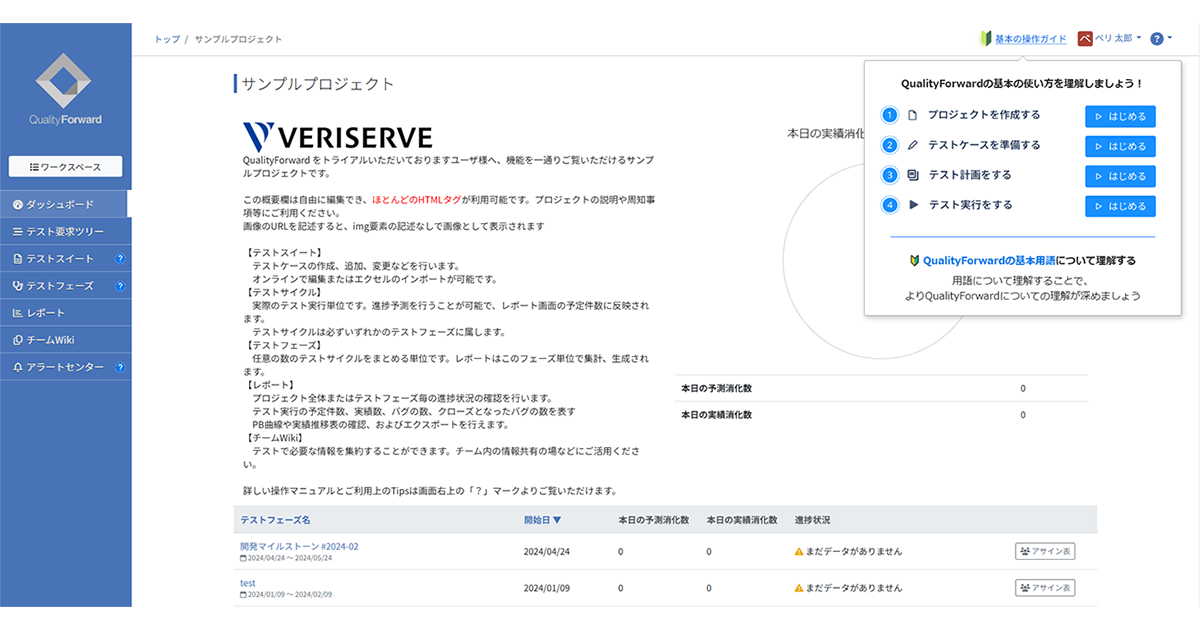Expand the question mark help dropdown
This screenshot has width=1200, height=630.
[x=1161, y=38]
